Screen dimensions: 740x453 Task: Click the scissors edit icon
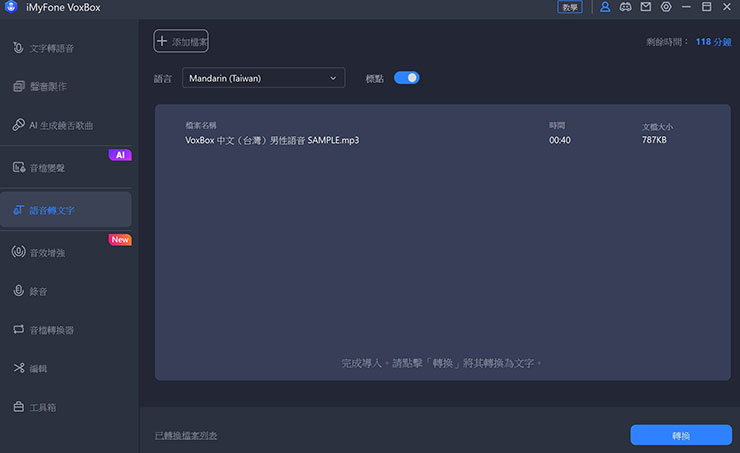pos(19,368)
